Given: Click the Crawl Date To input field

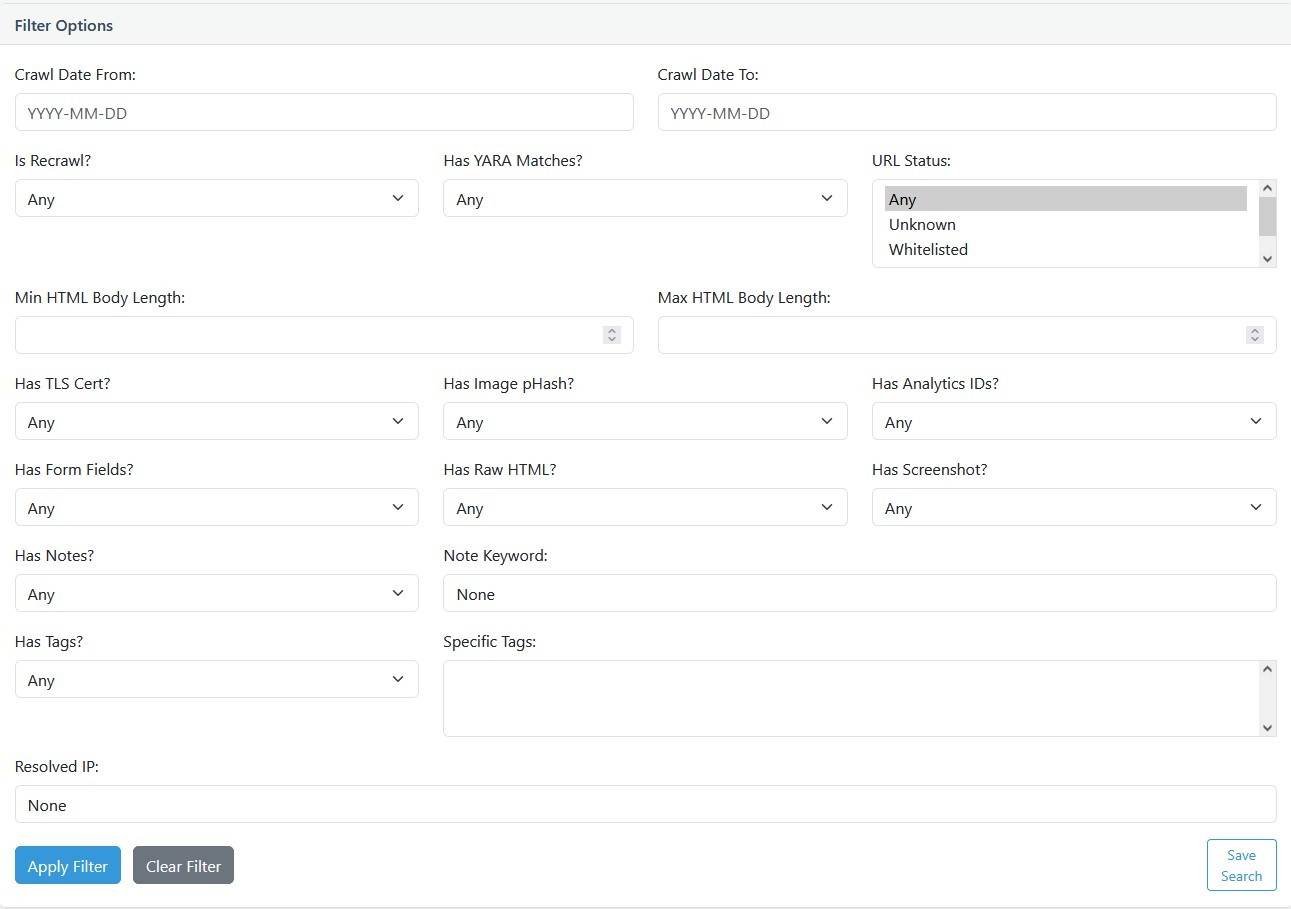Looking at the screenshot, I should [x=967, y=112].
